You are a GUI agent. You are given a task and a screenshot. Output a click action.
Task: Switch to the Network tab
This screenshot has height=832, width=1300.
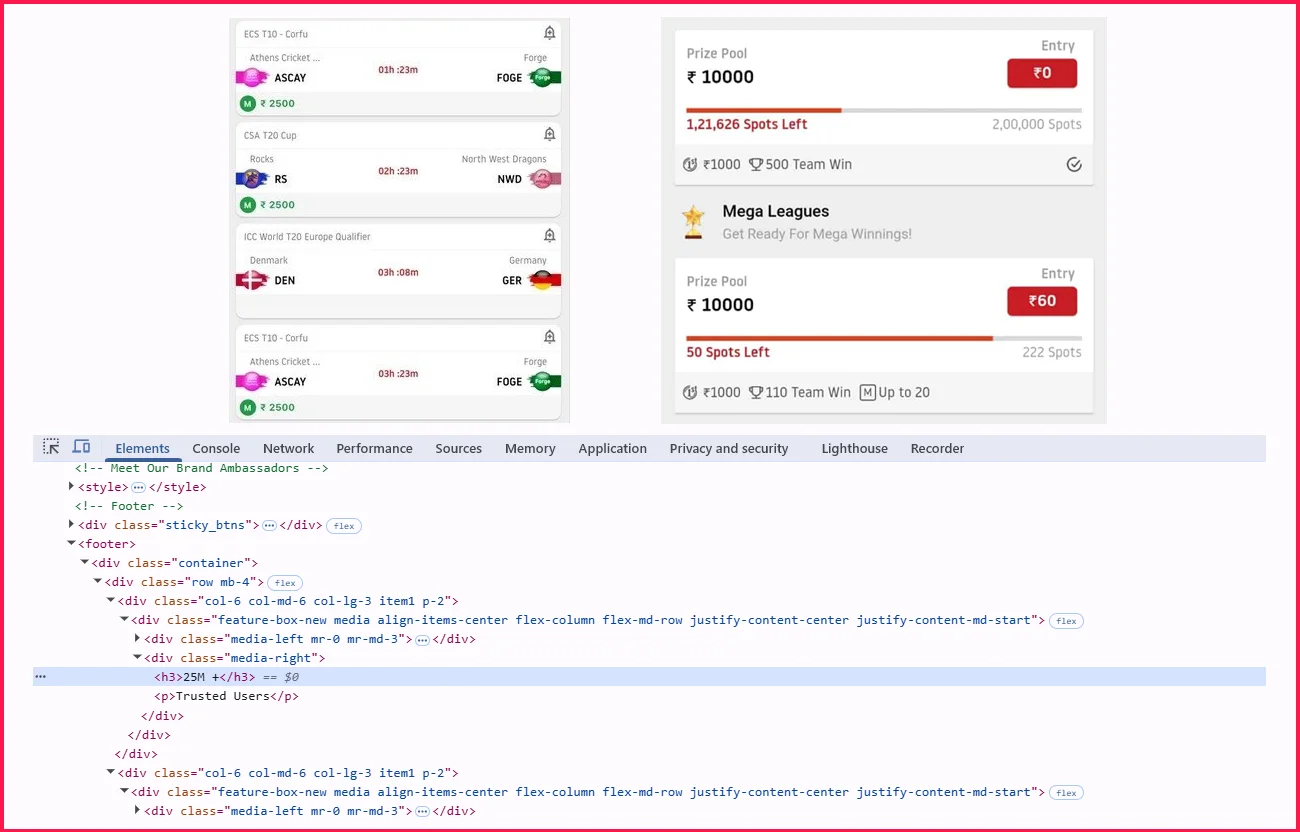pos(288,449)
